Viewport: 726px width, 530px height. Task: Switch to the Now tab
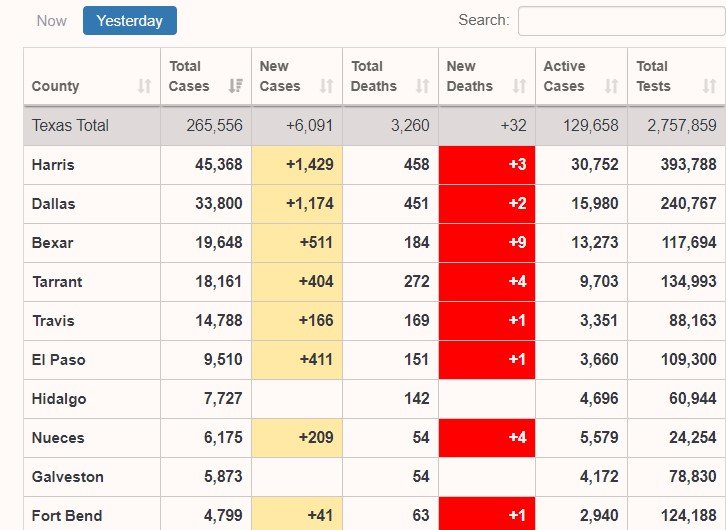52,21
